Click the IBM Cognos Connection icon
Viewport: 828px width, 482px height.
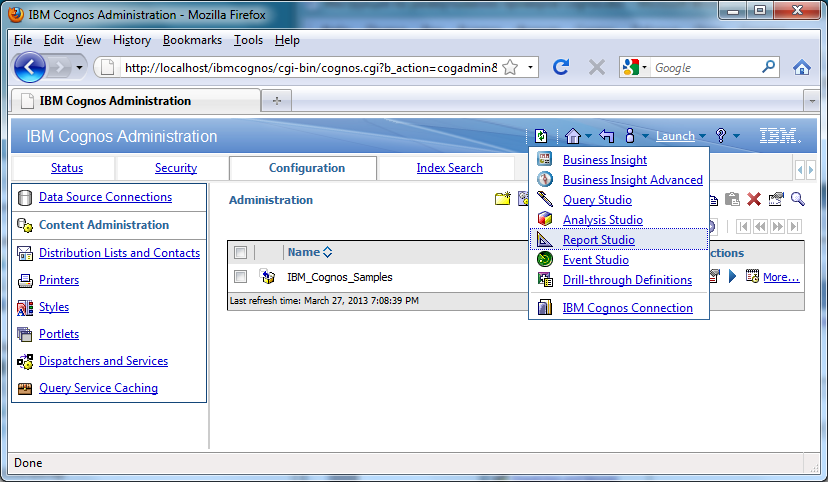544,307
